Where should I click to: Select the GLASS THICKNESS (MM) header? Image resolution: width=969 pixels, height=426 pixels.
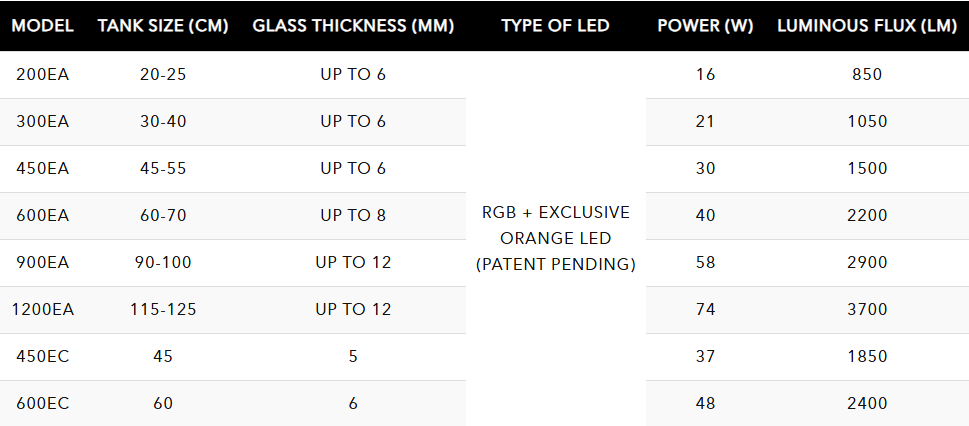pyautogui.click(x=353, y=26)
